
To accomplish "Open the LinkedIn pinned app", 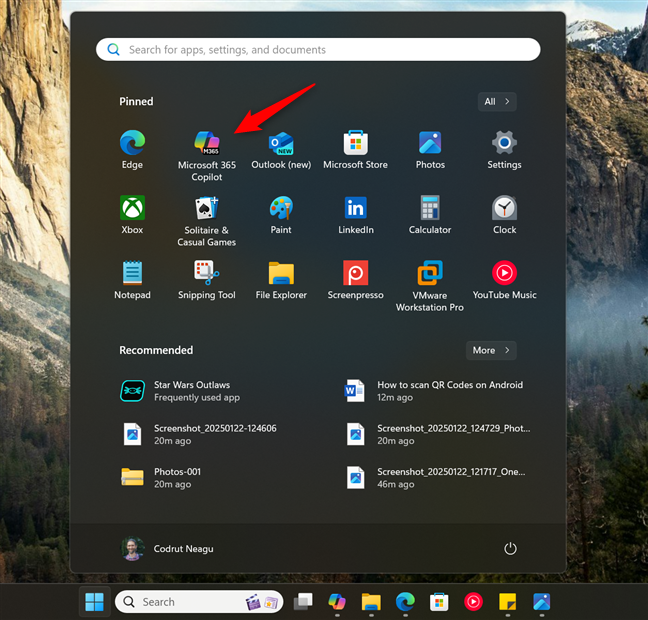I will (x=356, y=215).
